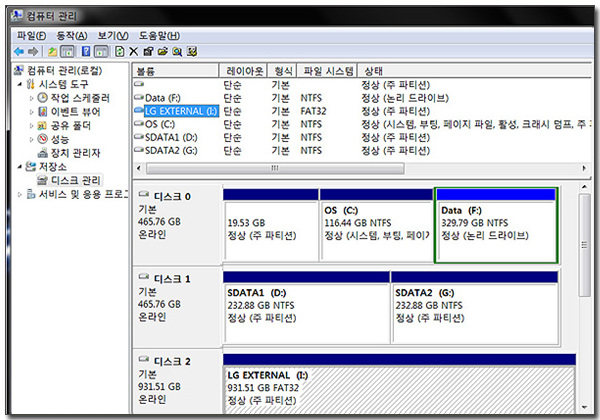
Task: Click the disk view vertical scrollbar thumb
Action: tap(584, 245)
